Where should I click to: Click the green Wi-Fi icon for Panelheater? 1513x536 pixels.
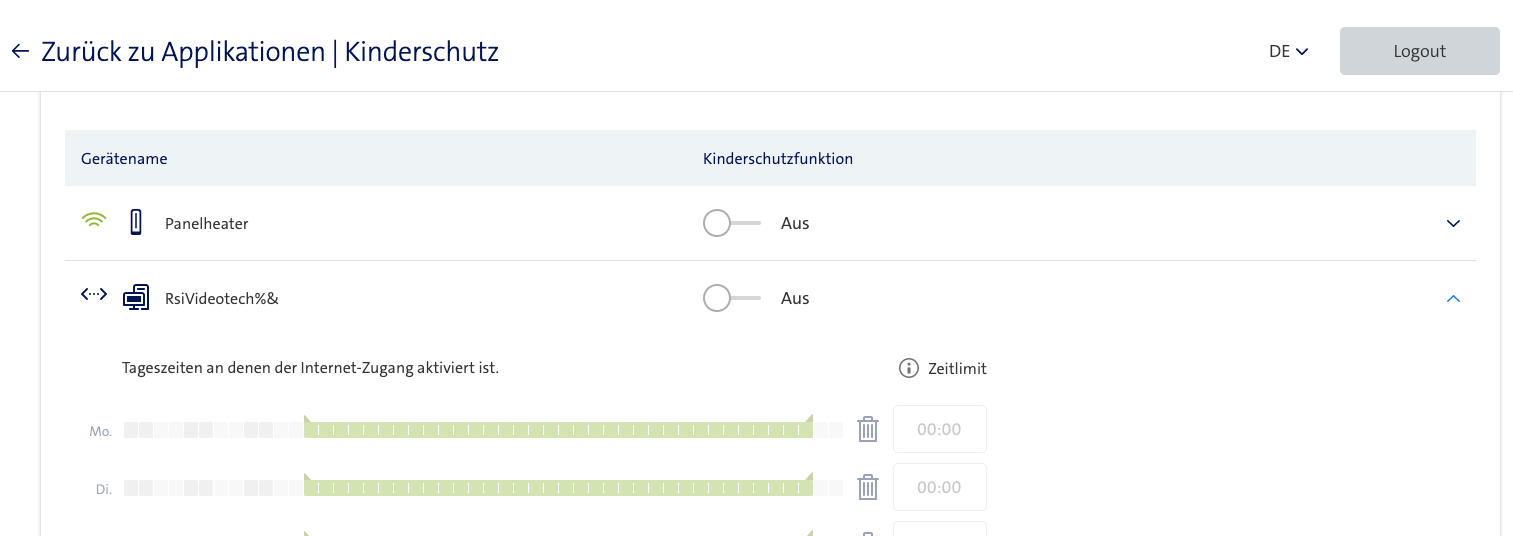click(x=93, y=222)
